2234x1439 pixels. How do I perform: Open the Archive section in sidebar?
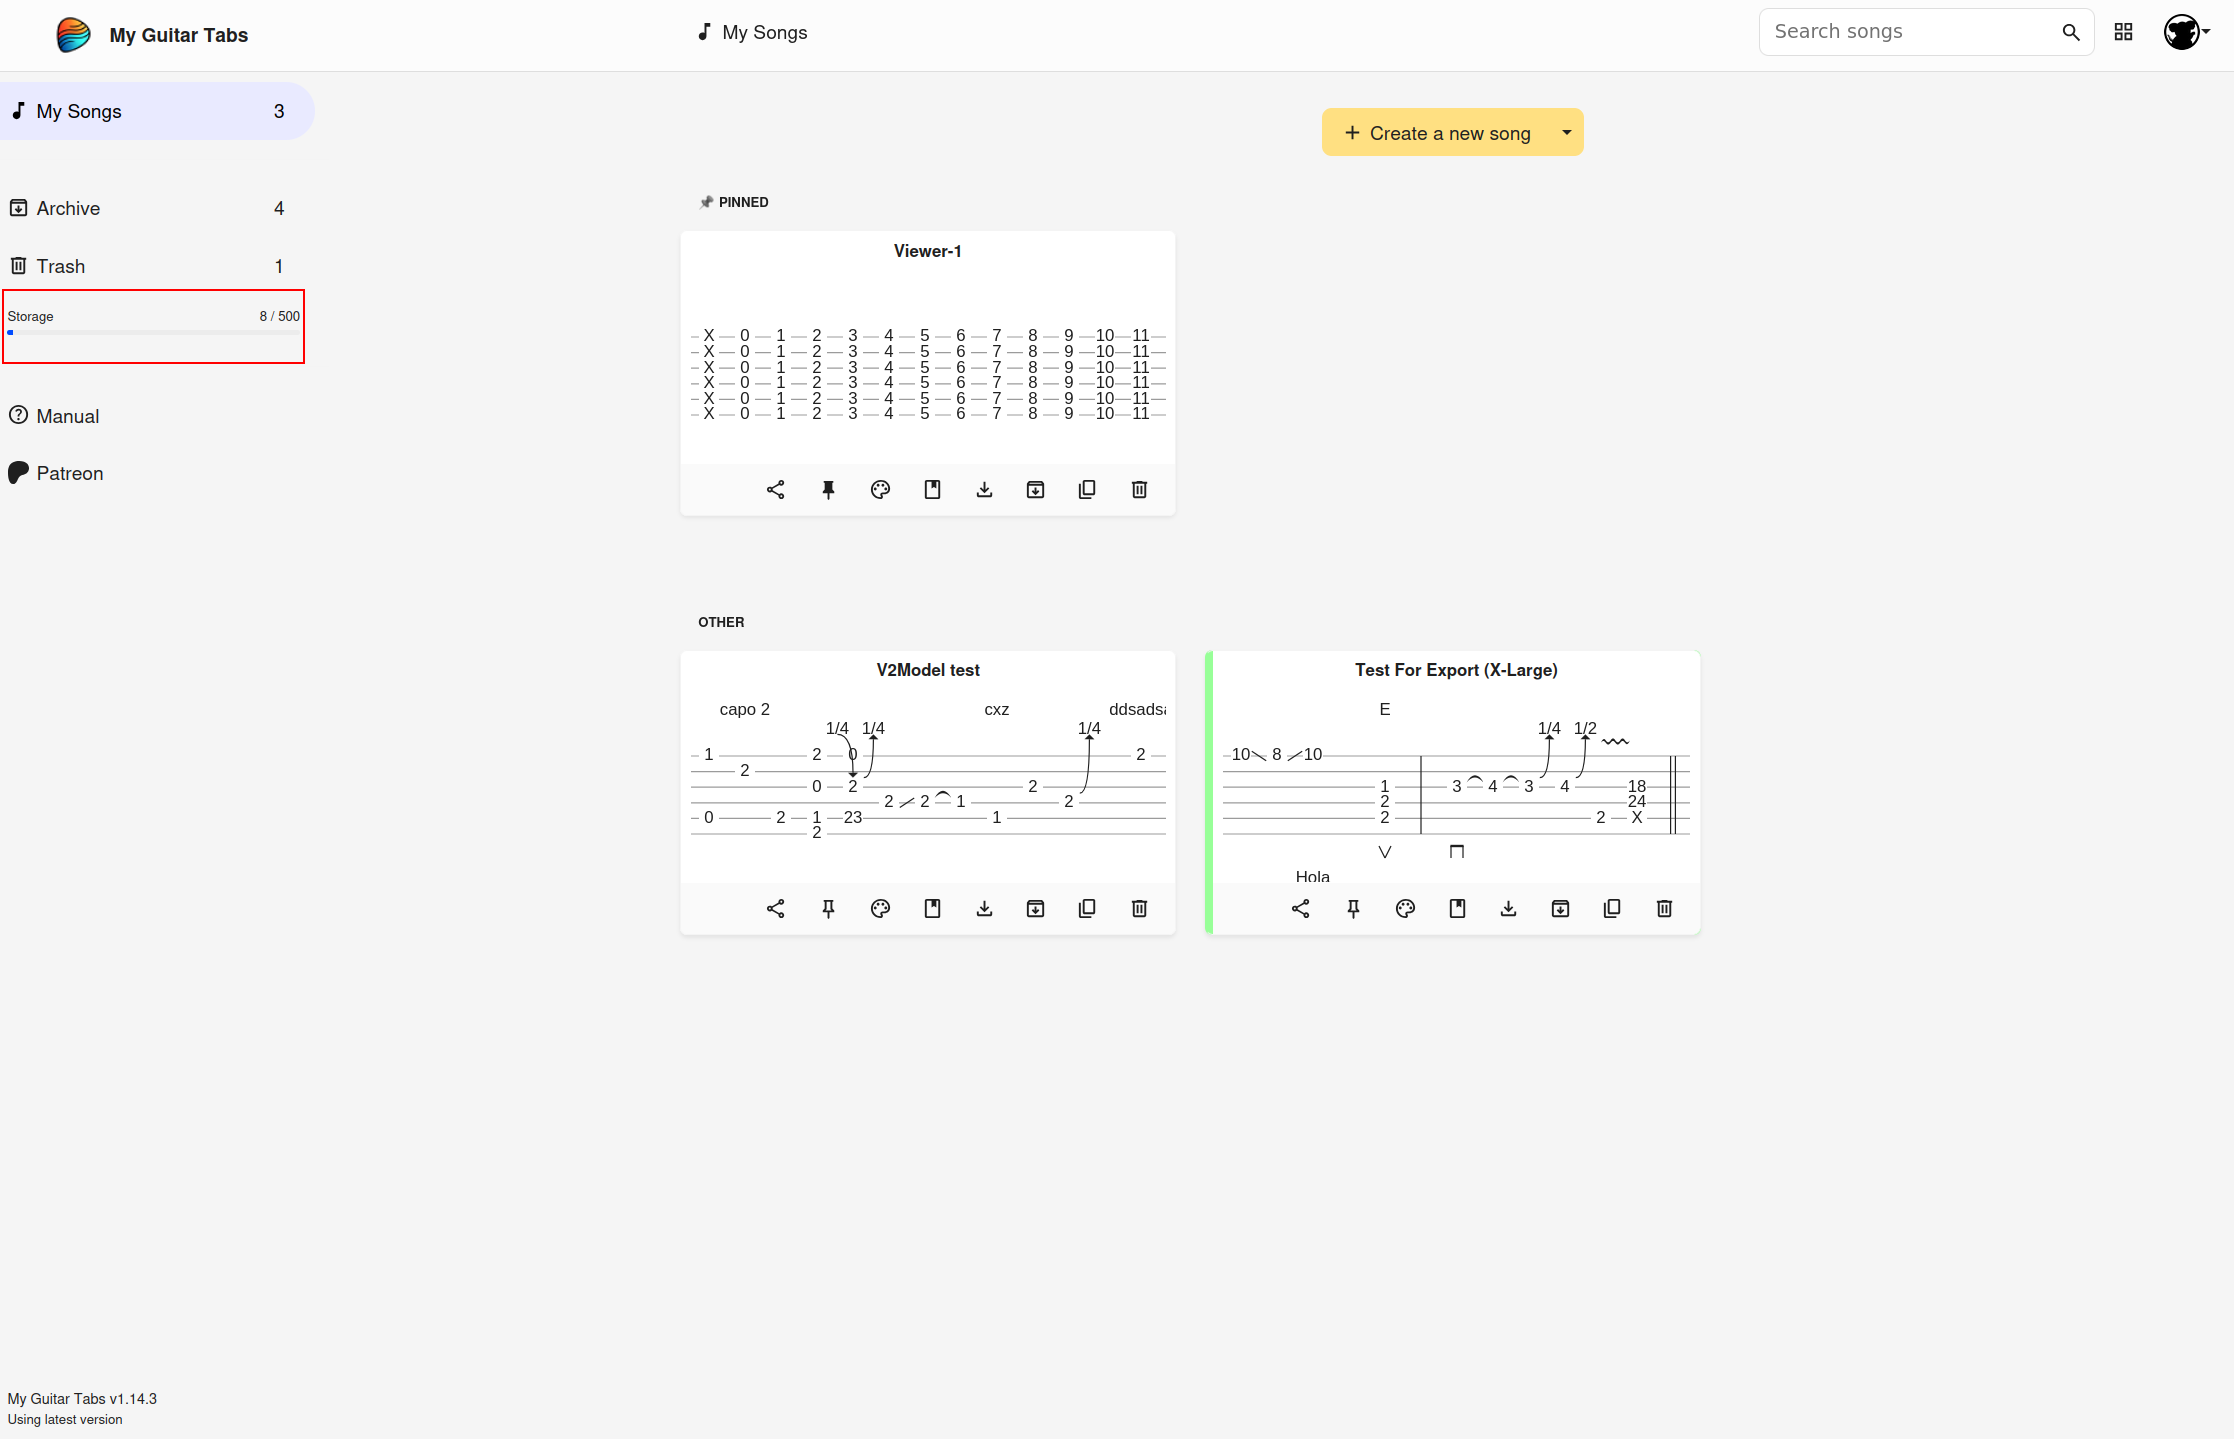pyautogui.click(x=68, y=209)
